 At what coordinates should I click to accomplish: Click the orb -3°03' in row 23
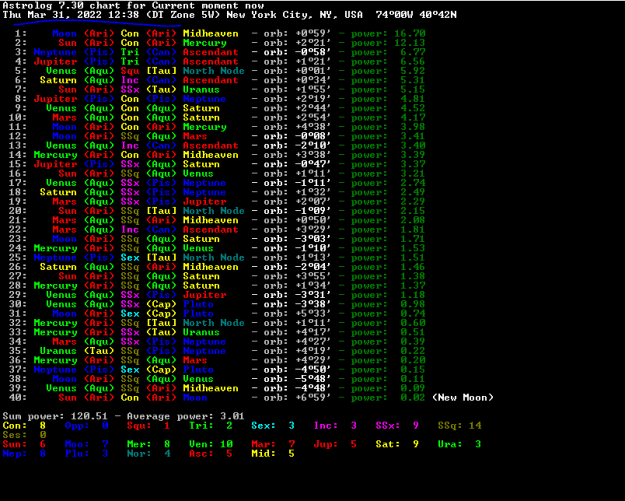coord(313,239)
